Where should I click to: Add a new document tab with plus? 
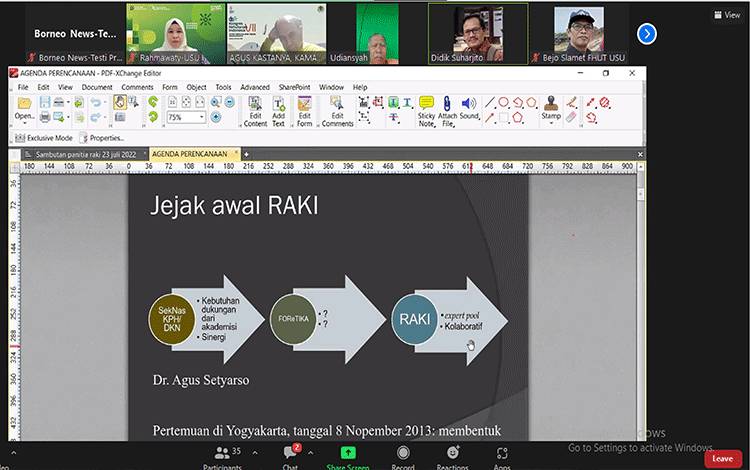click(x=246, y=154)
